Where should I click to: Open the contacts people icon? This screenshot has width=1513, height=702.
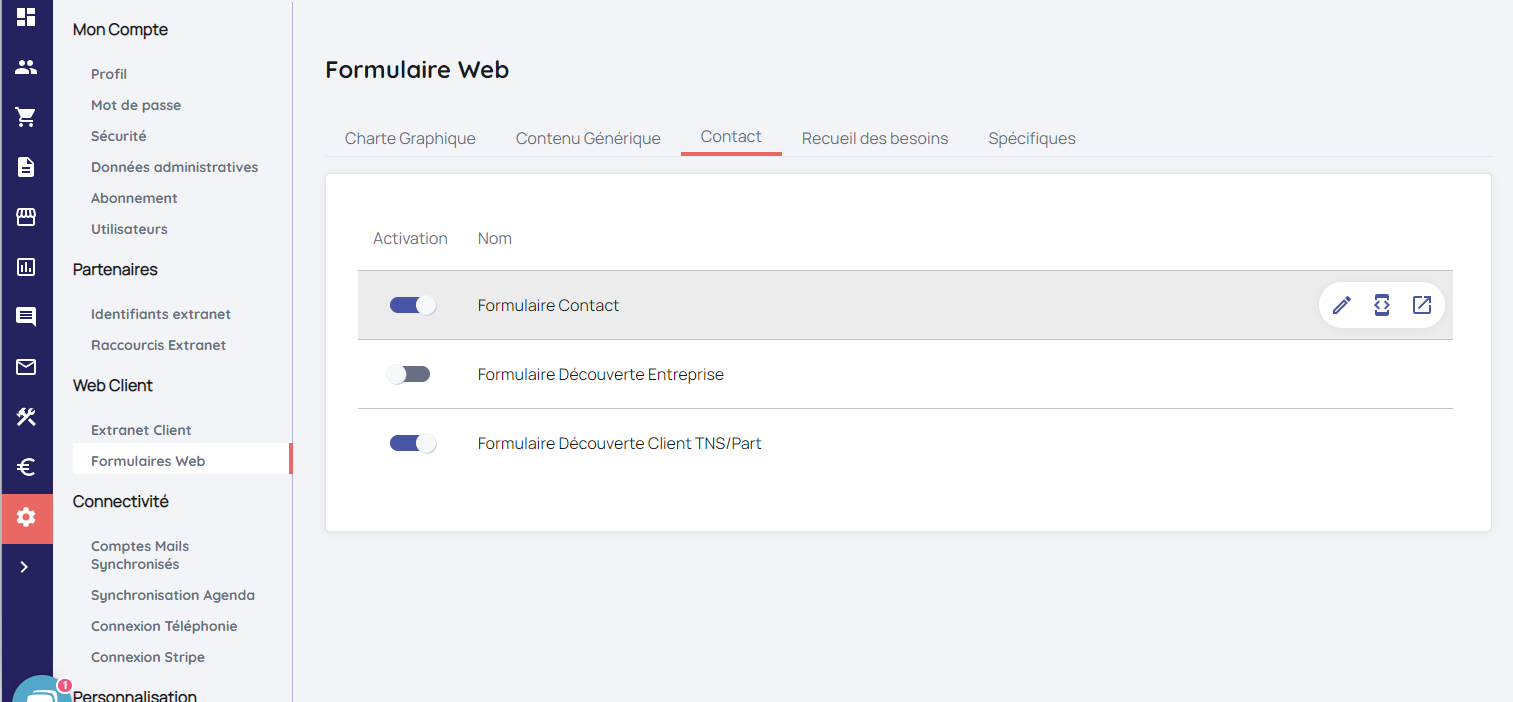pos(26,67)
